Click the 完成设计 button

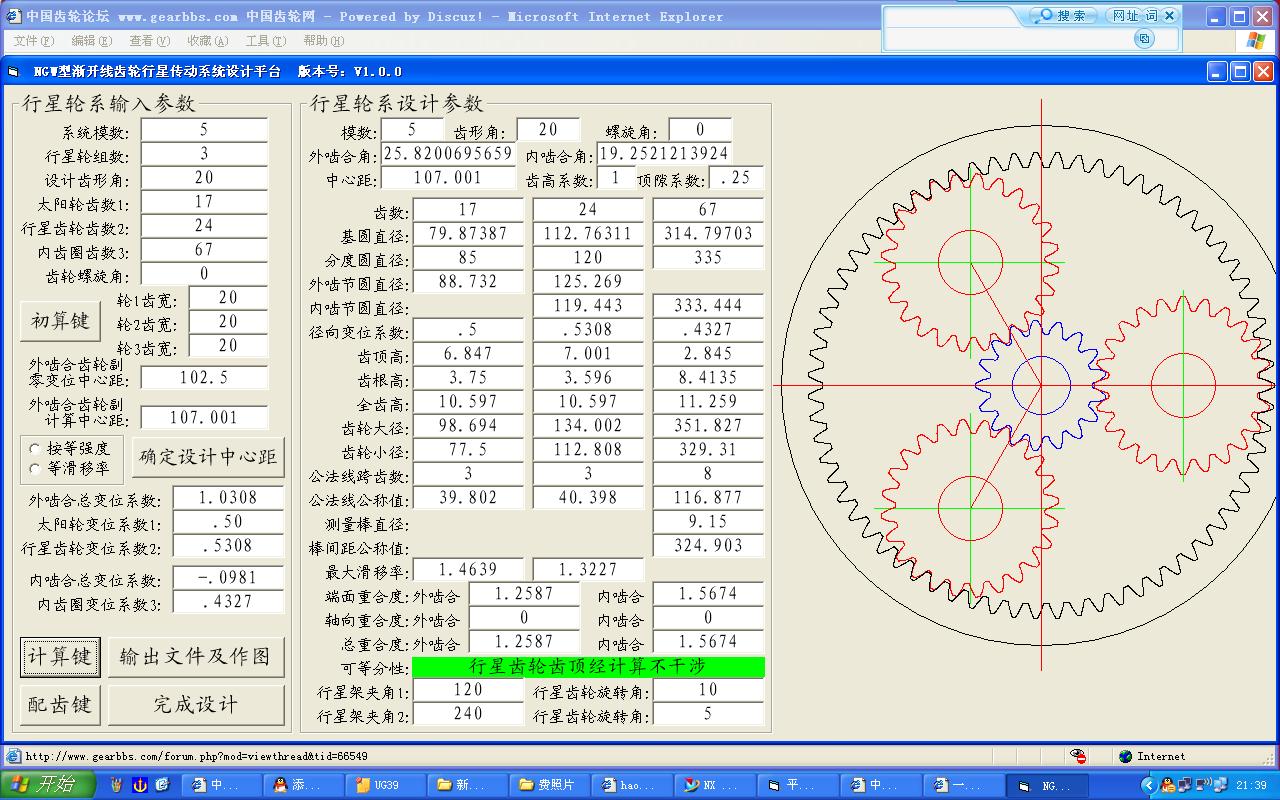point(196,705)
